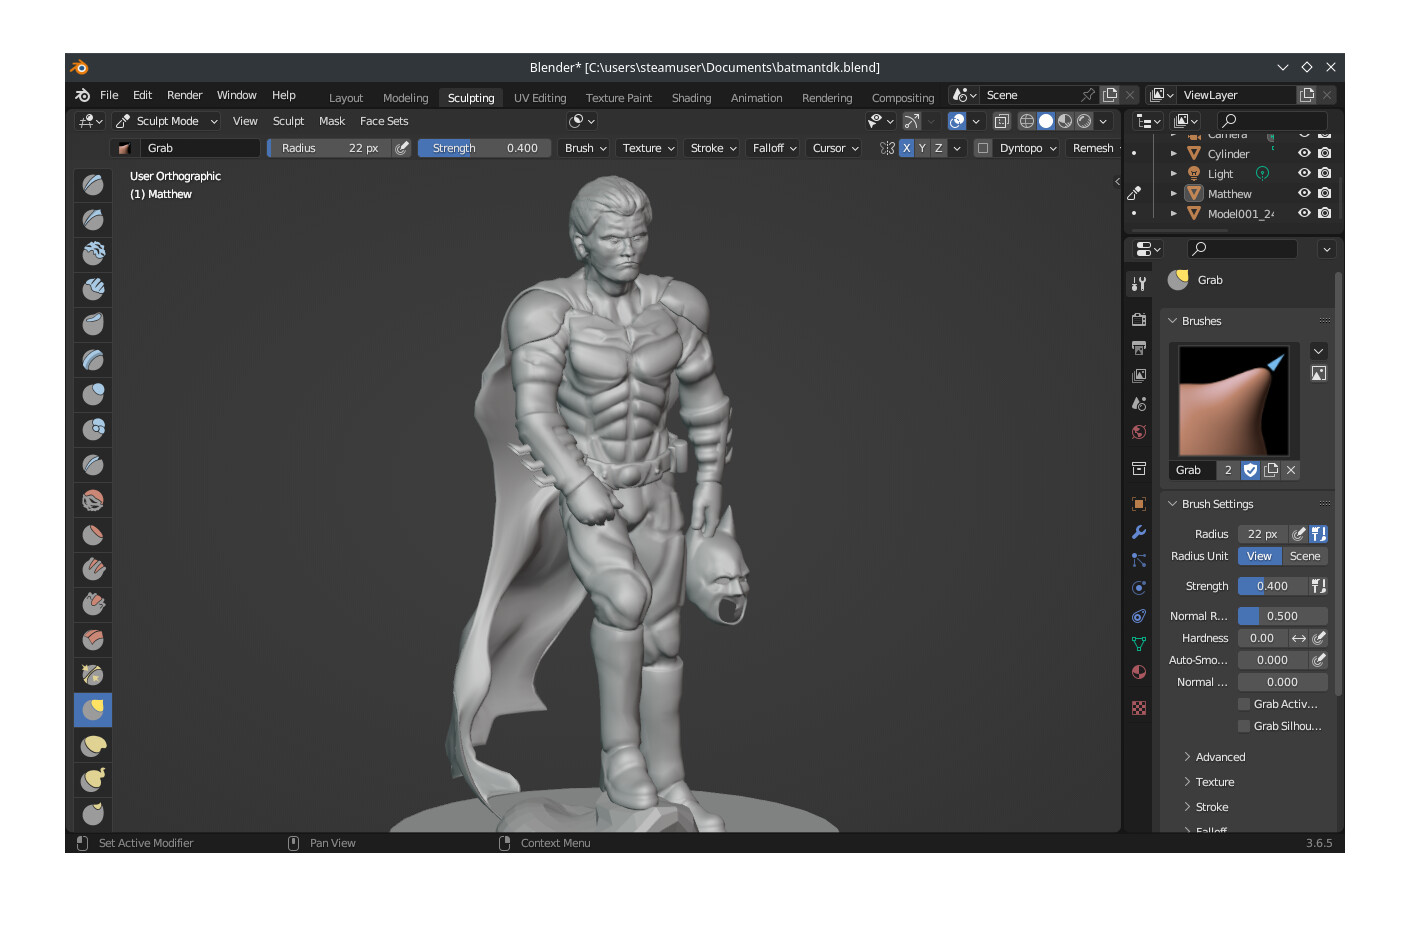Open the Output properties tab

point(1138,348)
